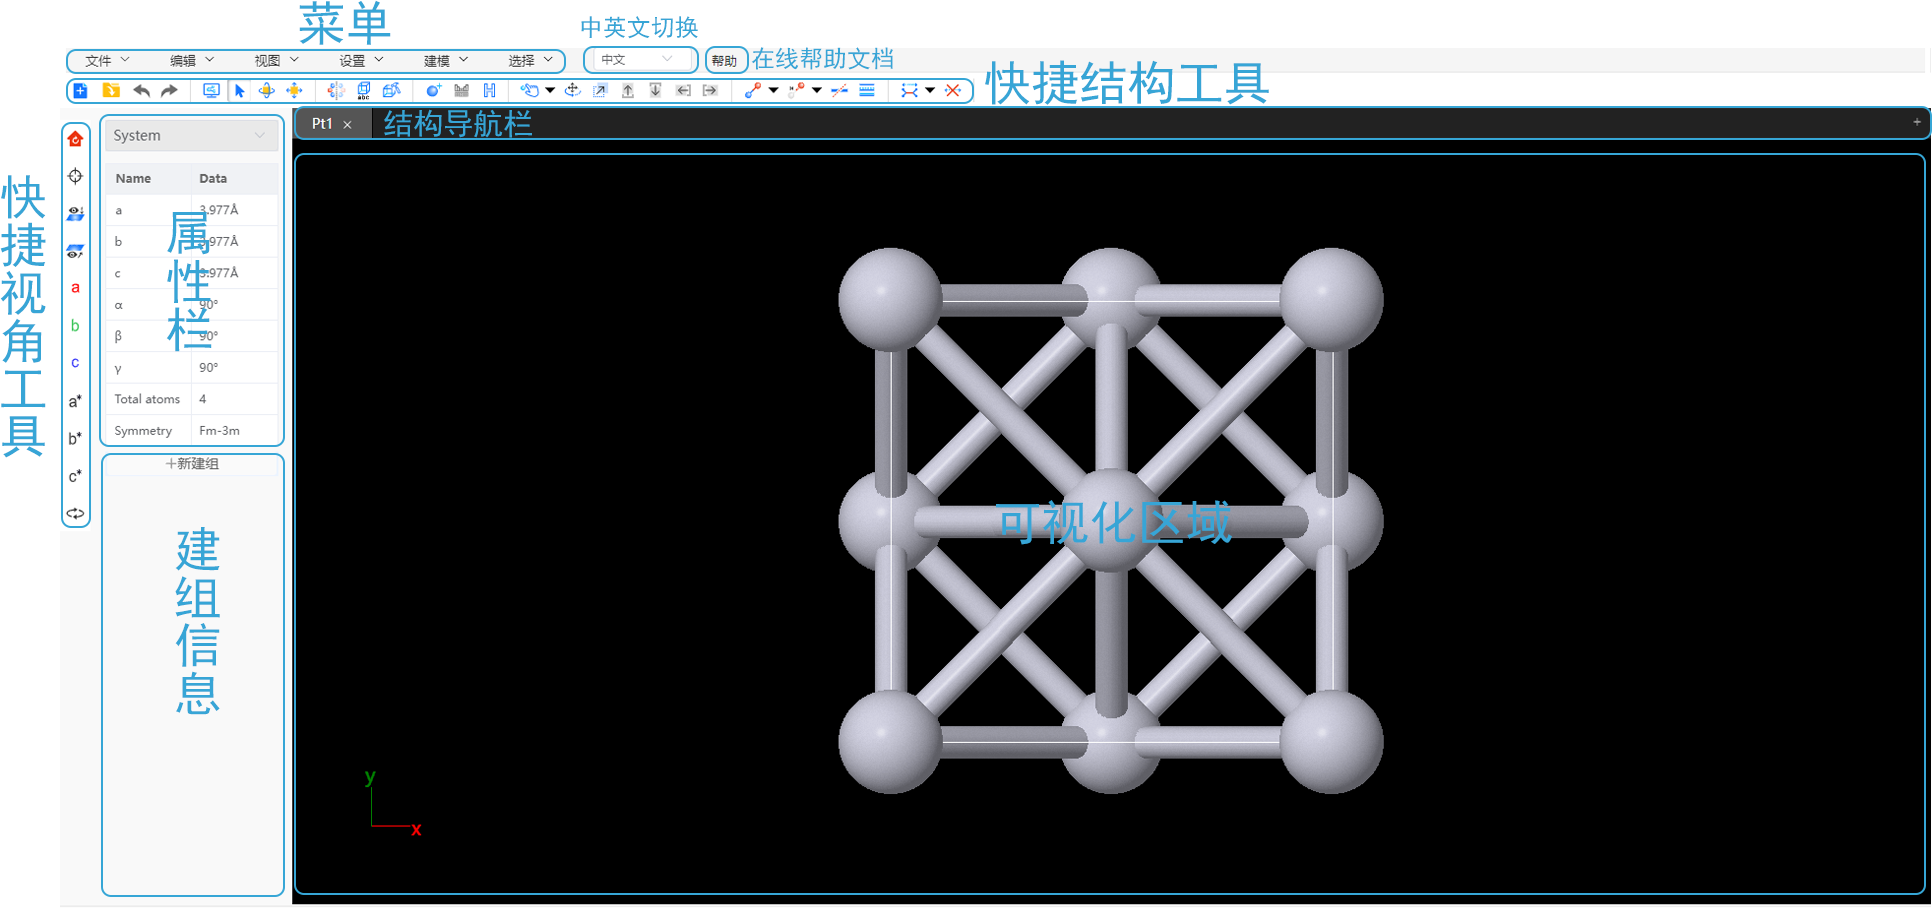
Task: Click the eye below plane view icon
Action: [75, 252]
